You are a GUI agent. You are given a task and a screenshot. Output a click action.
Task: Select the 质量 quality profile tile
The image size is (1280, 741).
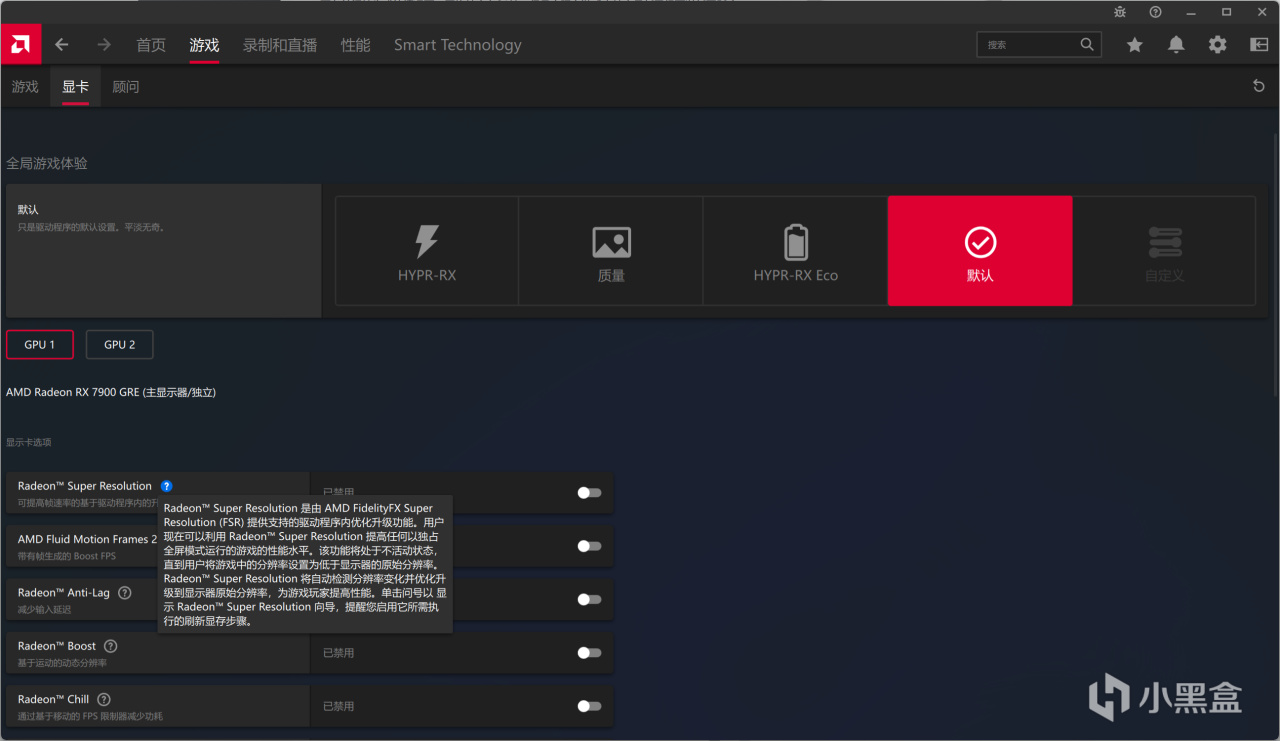click(611, 251)
